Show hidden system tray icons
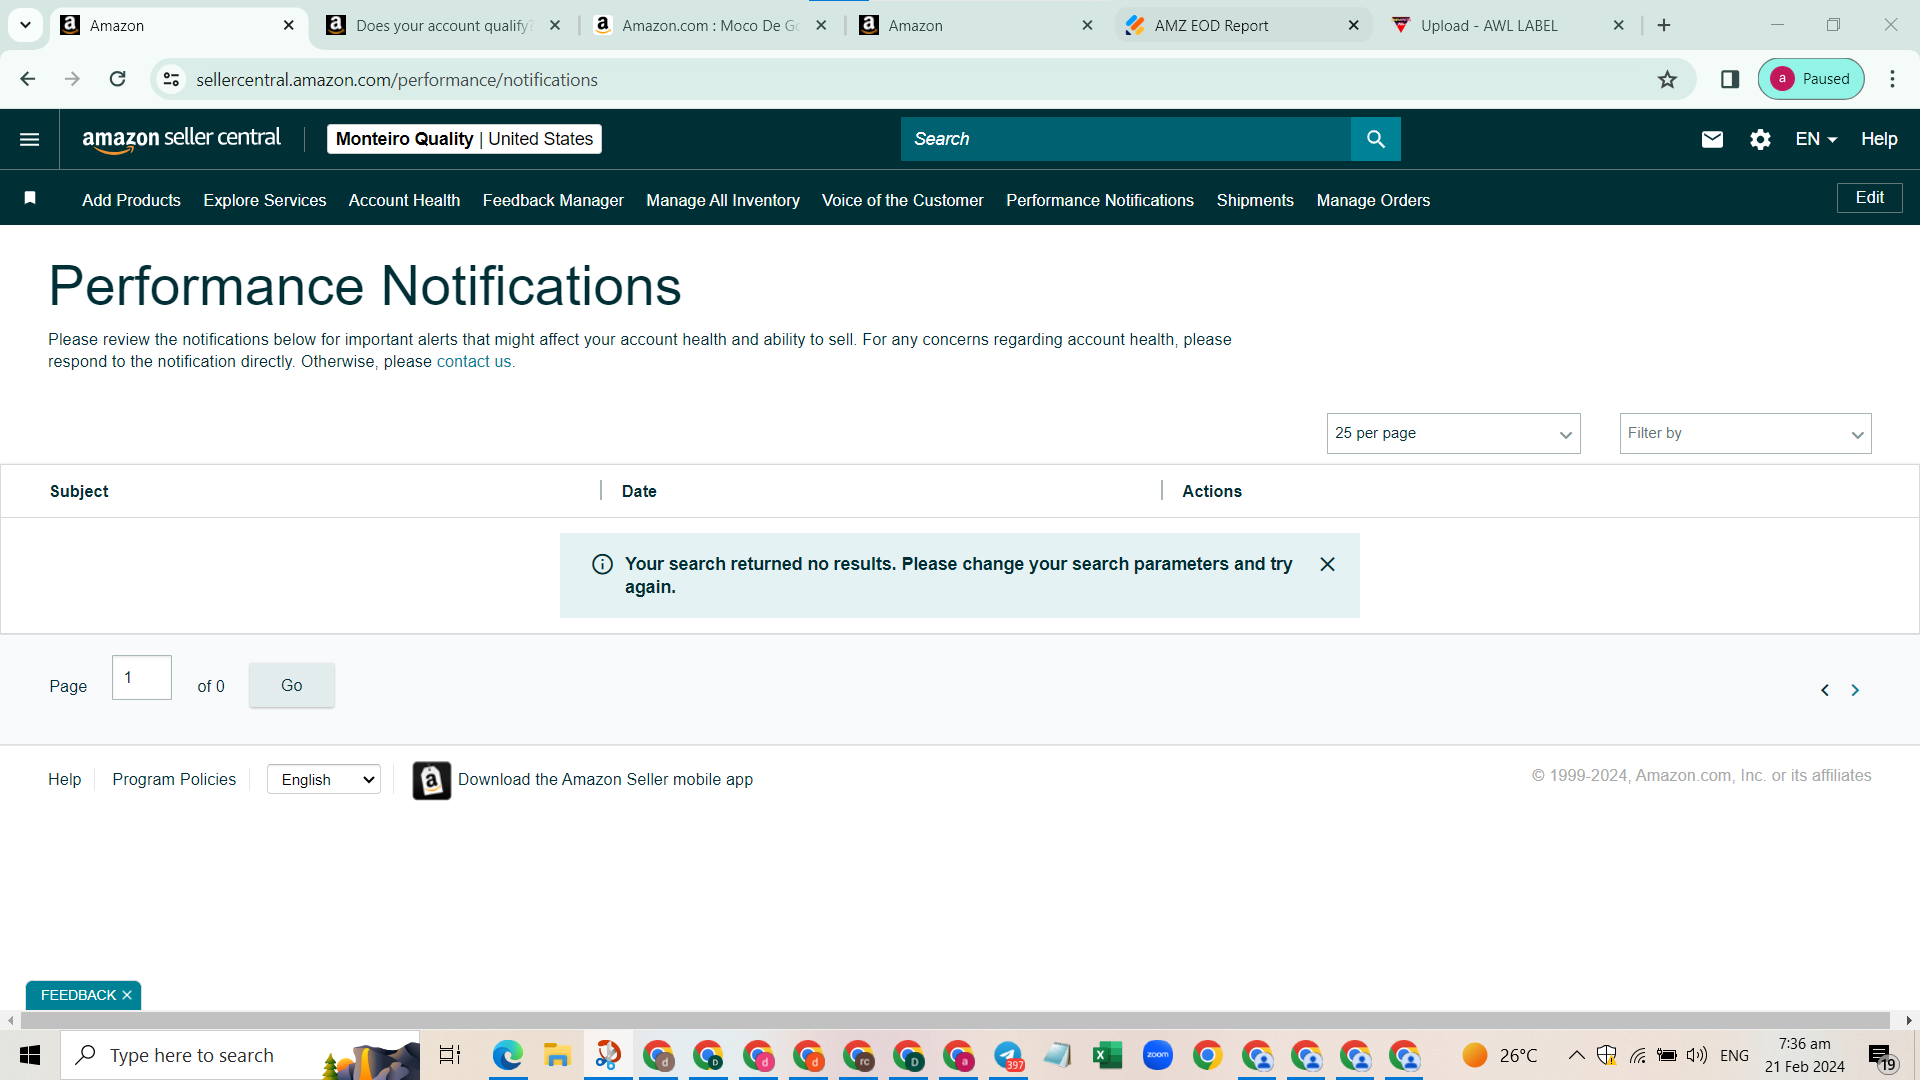The height and width of the screenshot is (1080, 1920). (x=1576, y=1055)
